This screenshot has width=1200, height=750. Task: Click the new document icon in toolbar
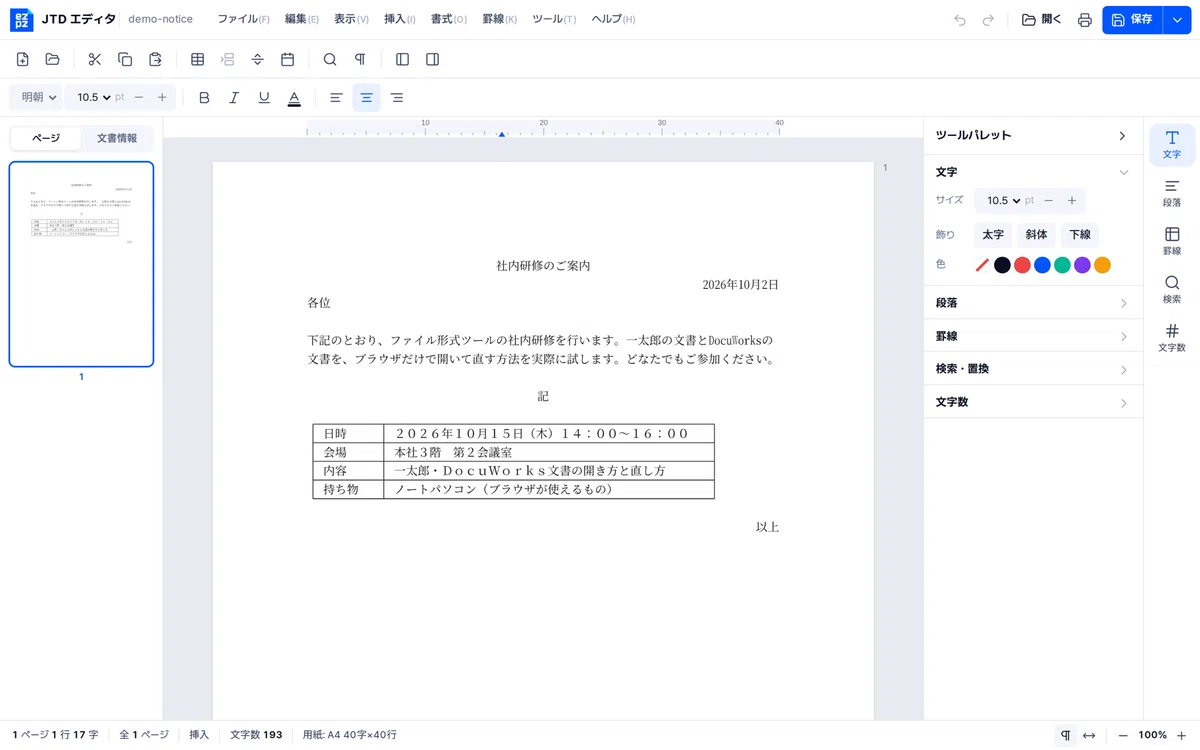point(23,60)
